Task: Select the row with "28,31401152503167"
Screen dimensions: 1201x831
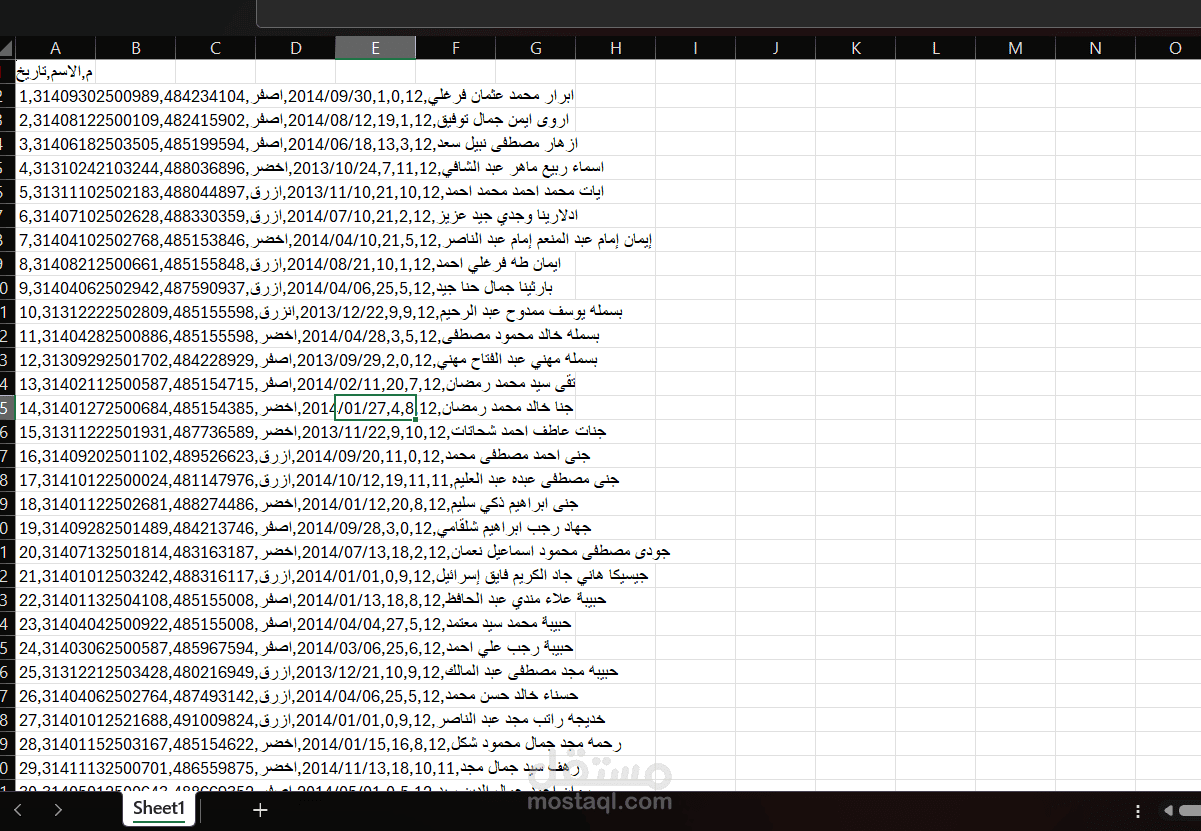Action: [x=321, y=744]
